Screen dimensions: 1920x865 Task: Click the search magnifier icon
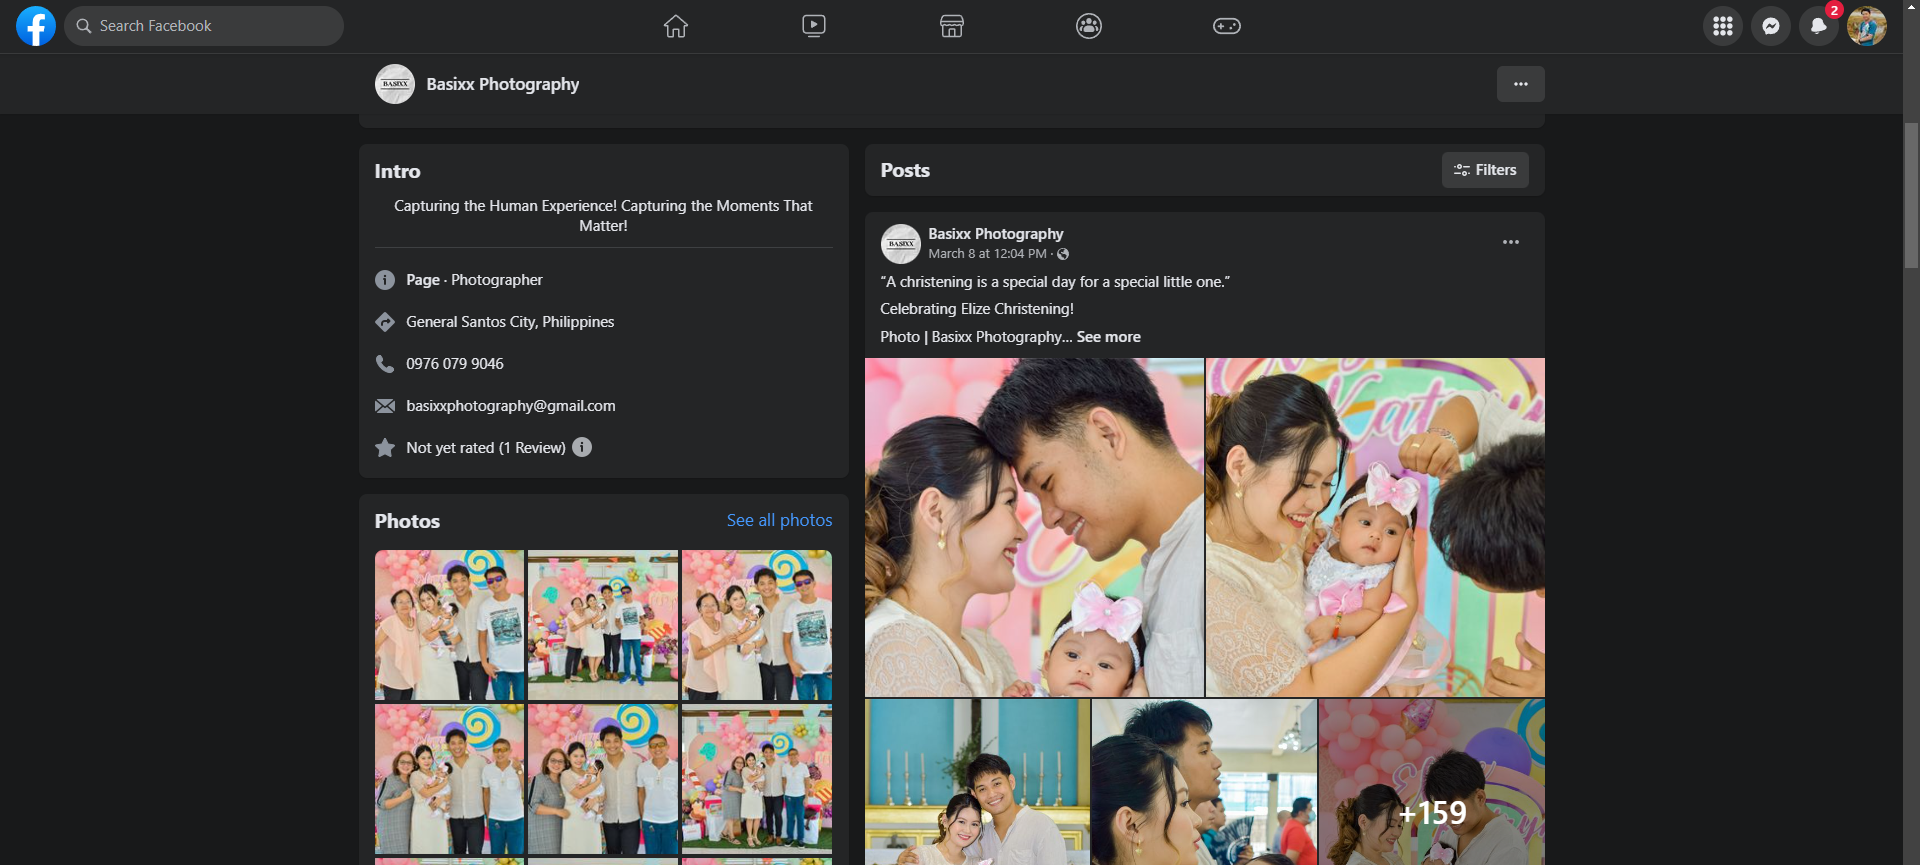click(x=84, y=26)
